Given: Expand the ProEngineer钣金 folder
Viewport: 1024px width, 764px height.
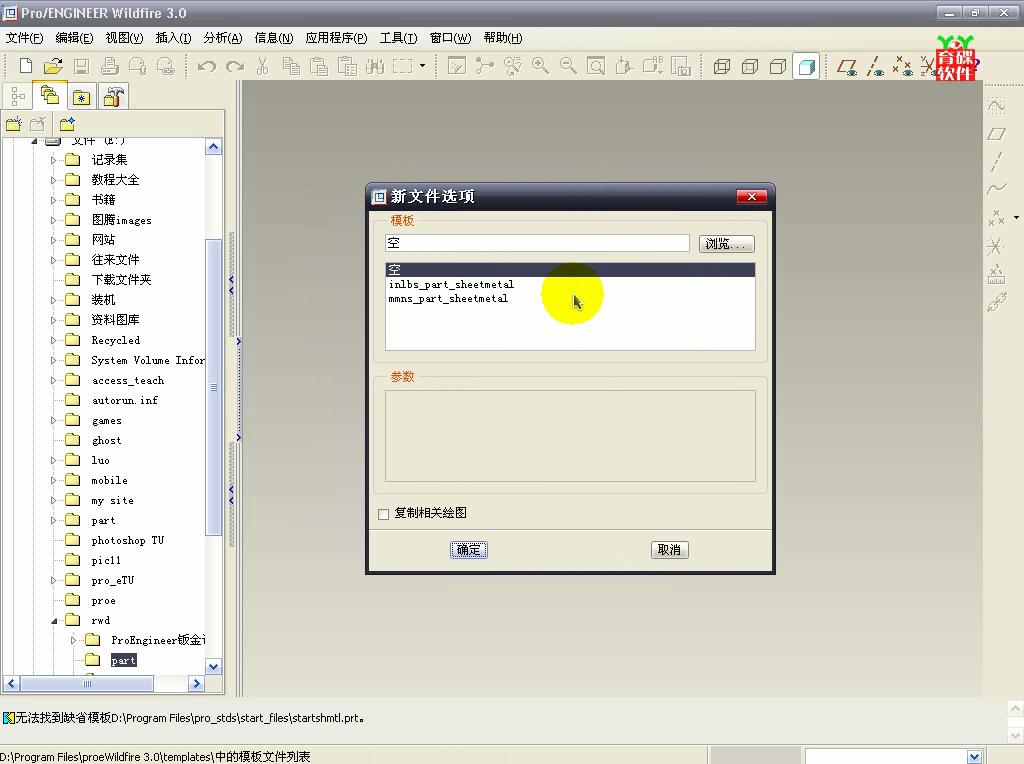Looking at the screenshot, I should tap(73, 641).
